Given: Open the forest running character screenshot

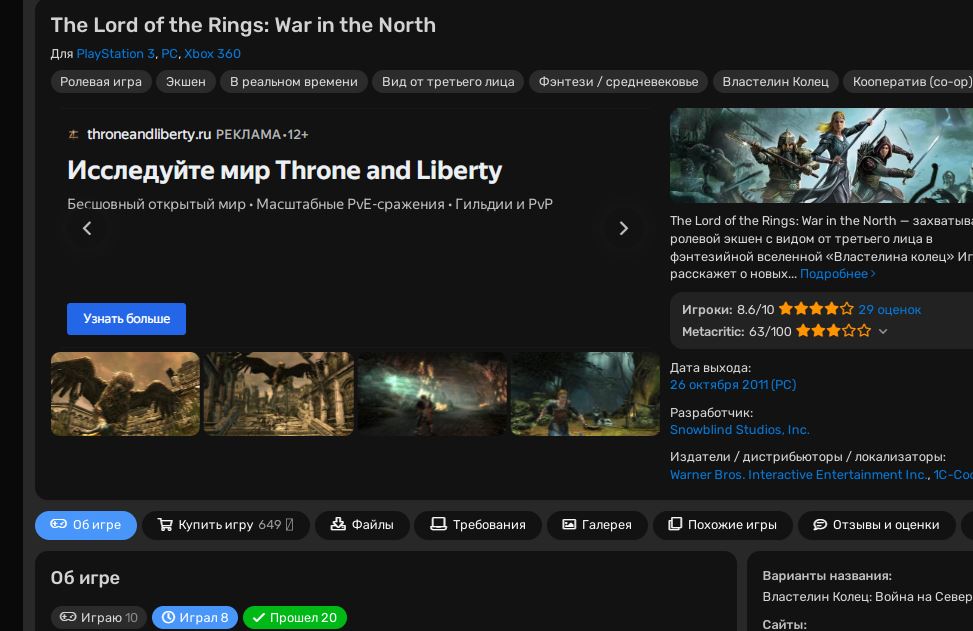Looking at the screenshot, I should [x=585, y=394].
